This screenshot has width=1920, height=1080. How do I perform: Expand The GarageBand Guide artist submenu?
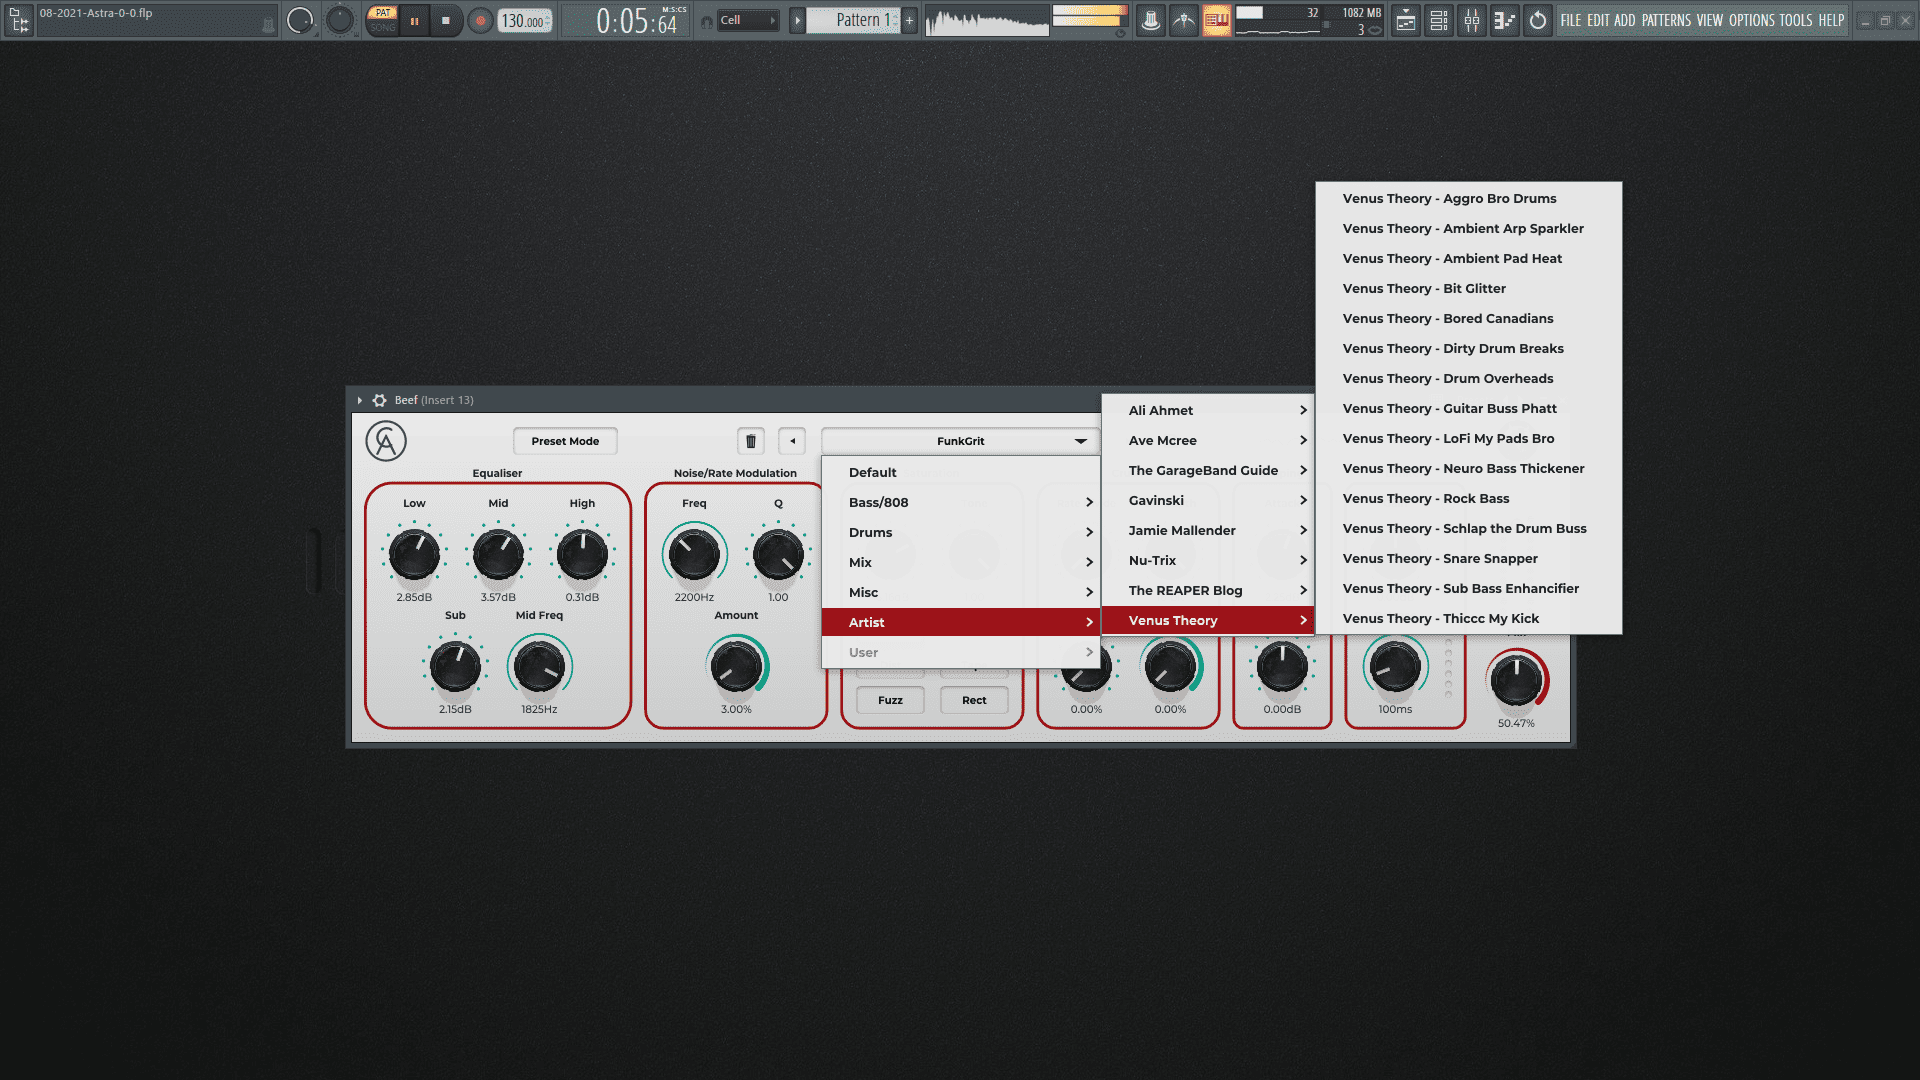point(1208,470)
